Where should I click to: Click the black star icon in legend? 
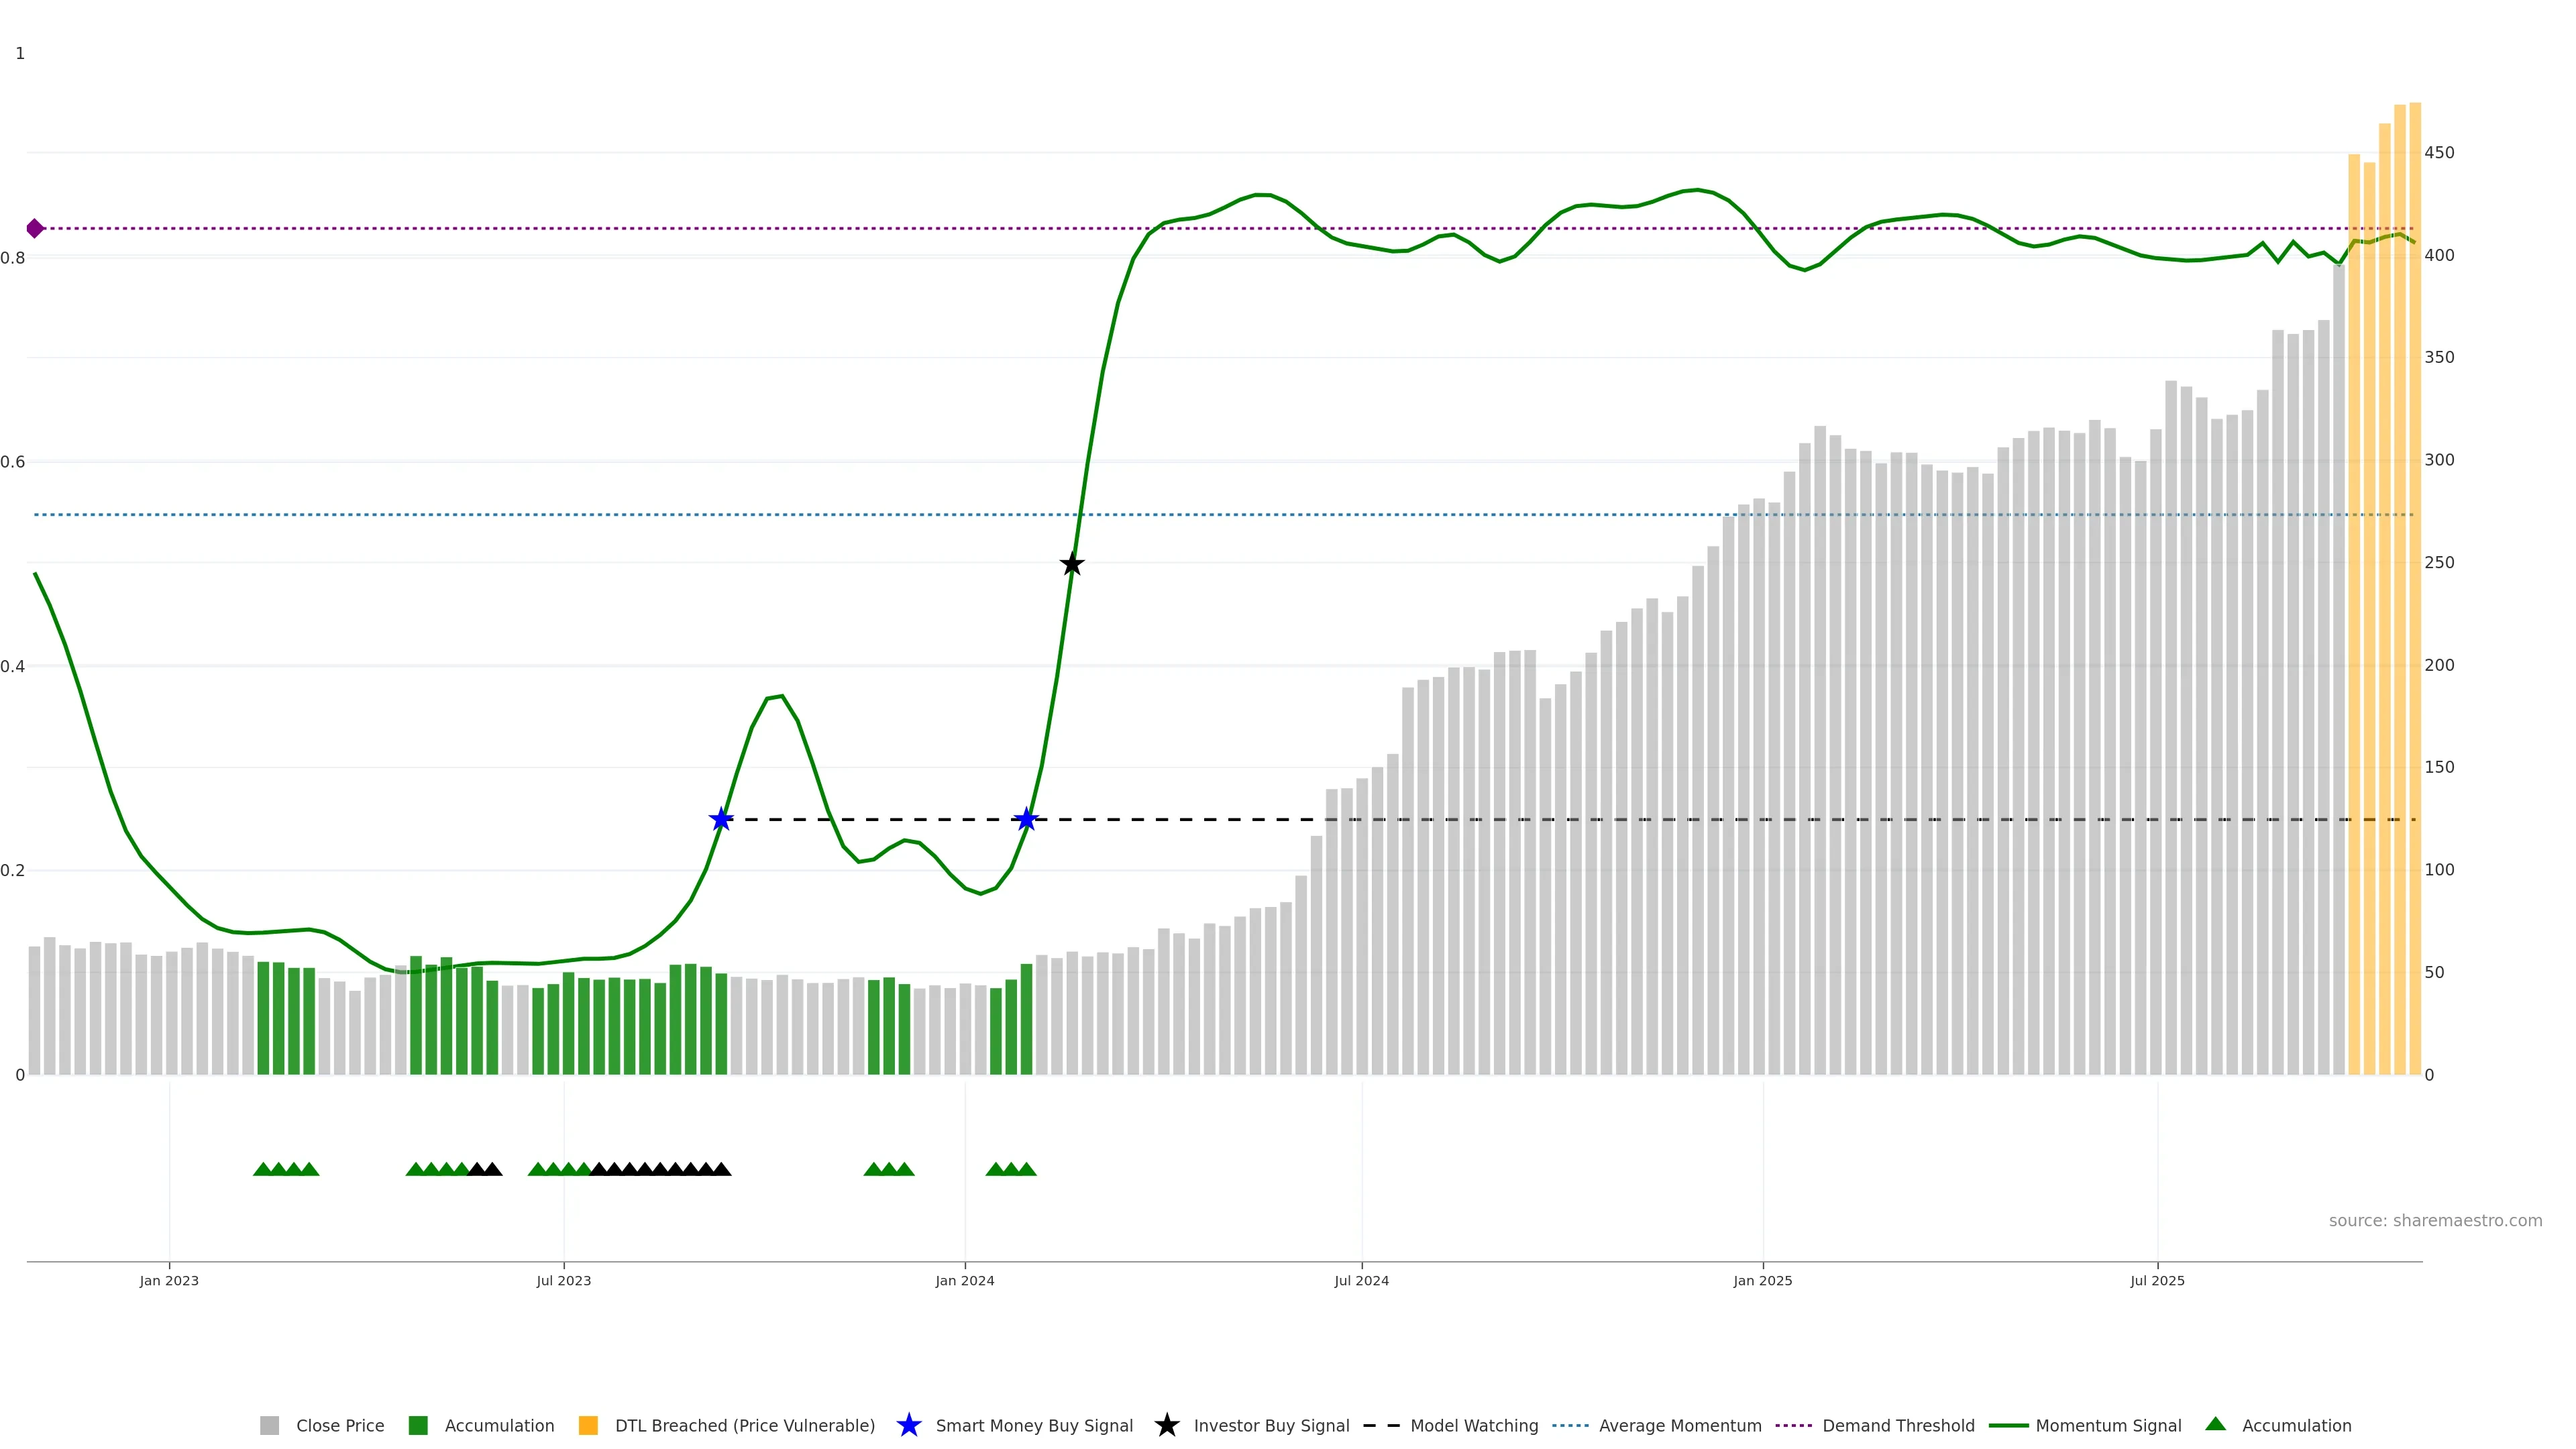[1166, 1425]
